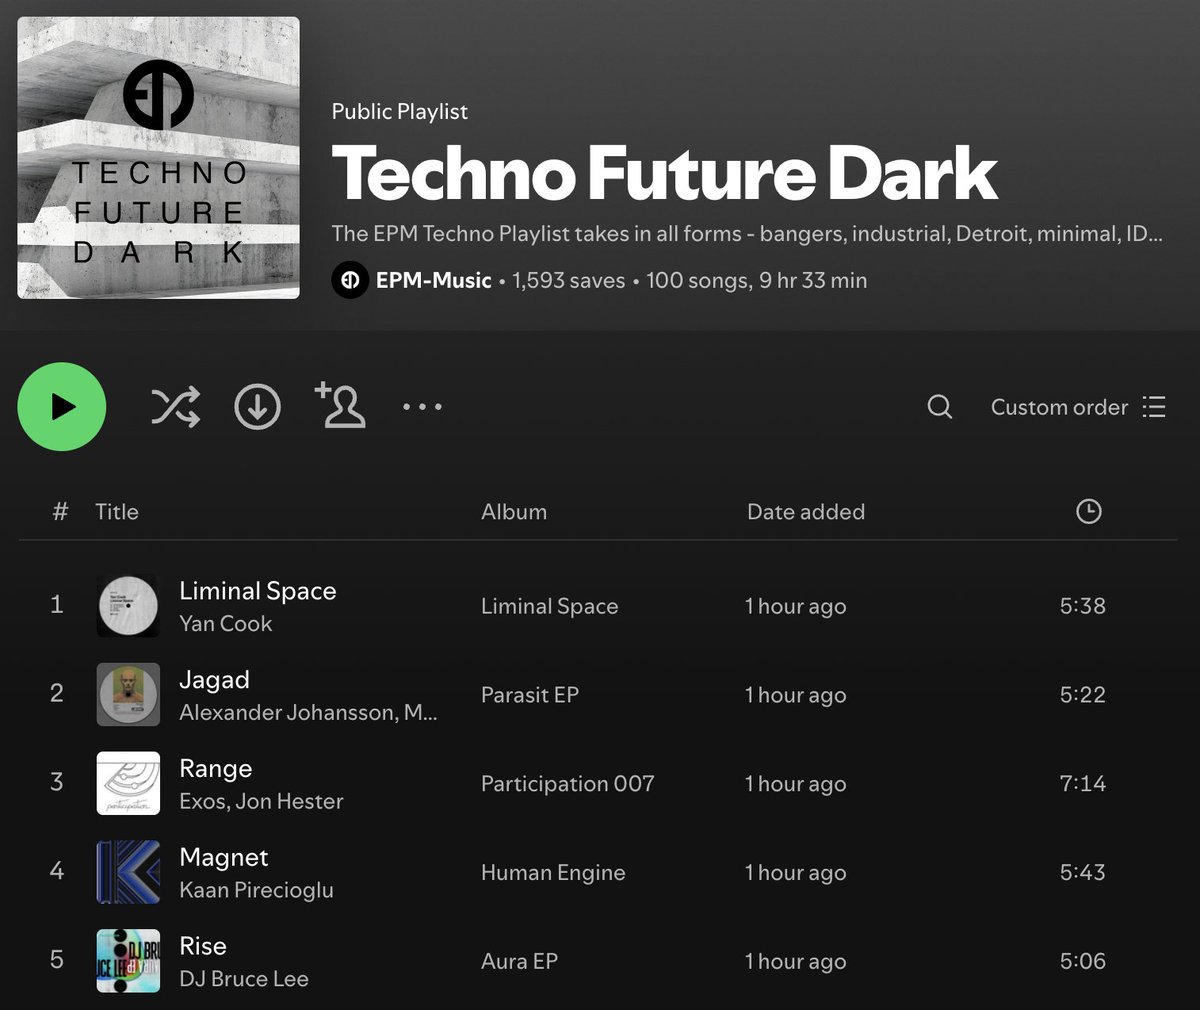Click the Techno Future Dark playlist title
The width and height of the screenshot is (1200, 1010).
(x=665, y=174)
